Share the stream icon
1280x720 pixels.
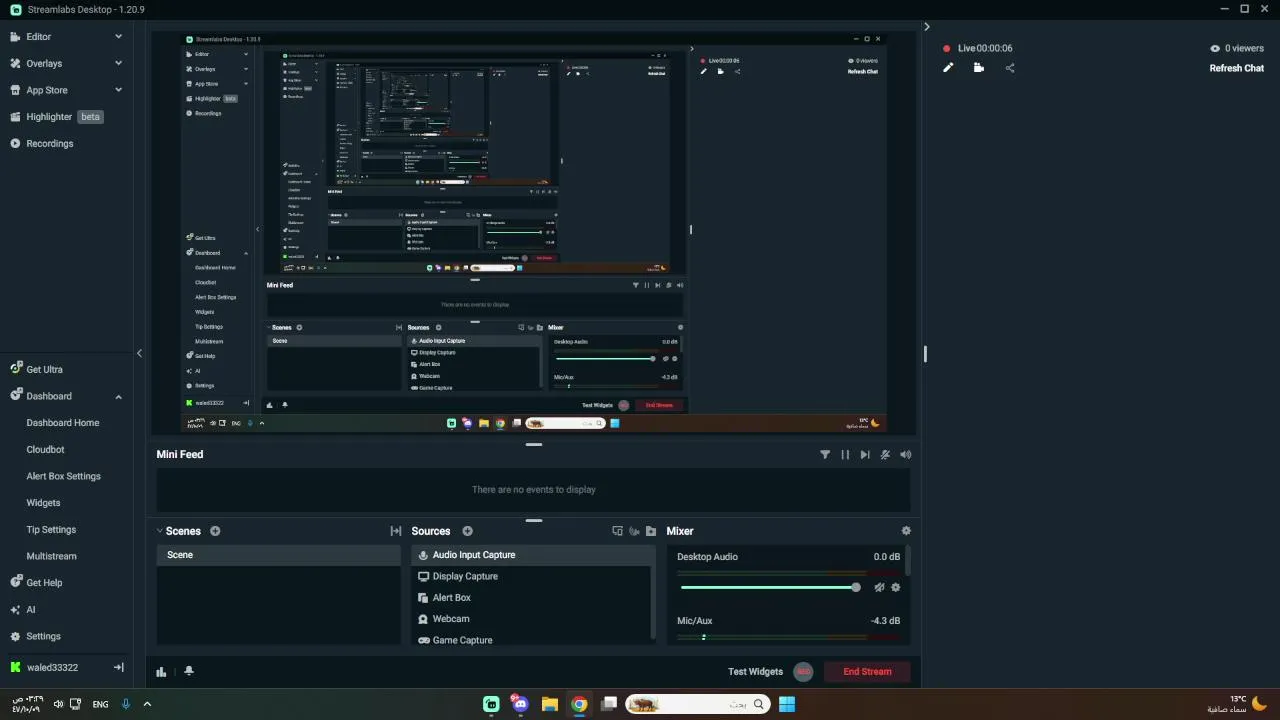coord(1009,68)
